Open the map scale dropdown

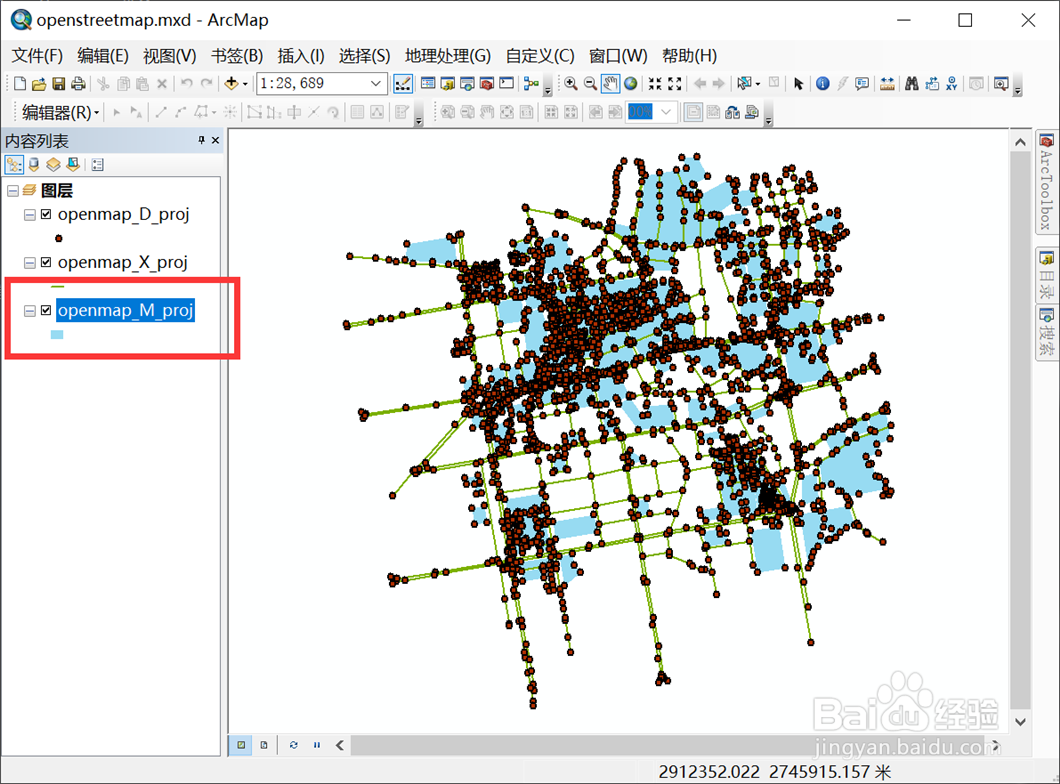click(376, 83)
